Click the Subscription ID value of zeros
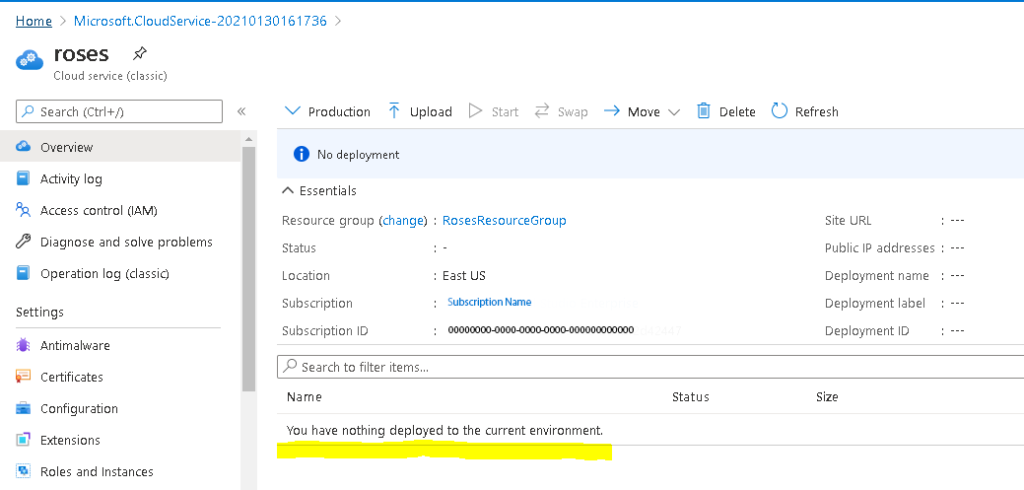 (x=541, y=330)
